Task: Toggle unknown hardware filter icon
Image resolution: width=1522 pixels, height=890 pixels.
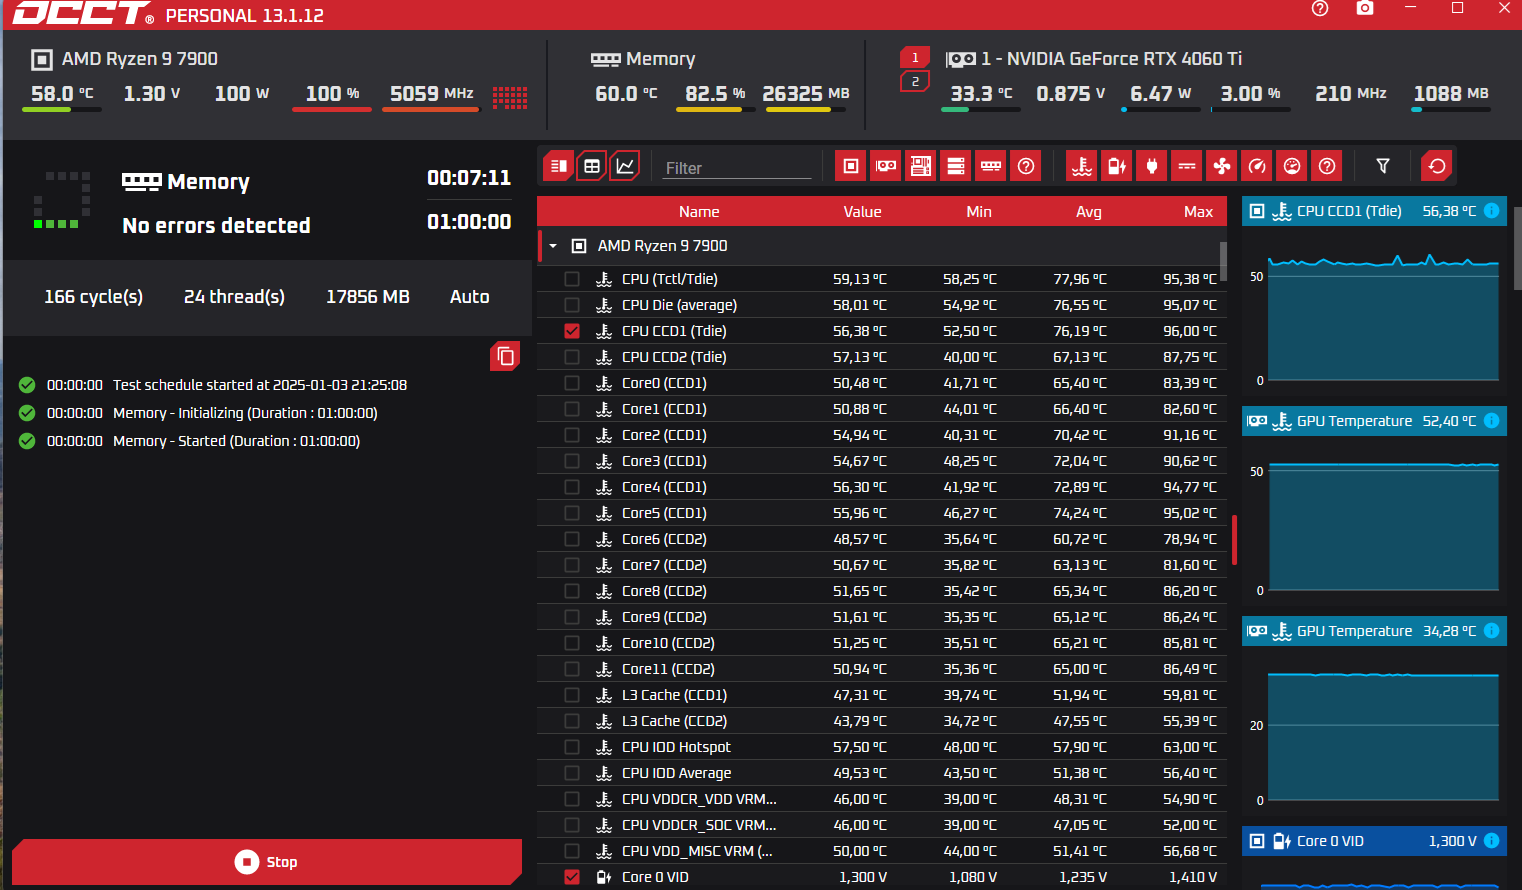Action: 1026,166
